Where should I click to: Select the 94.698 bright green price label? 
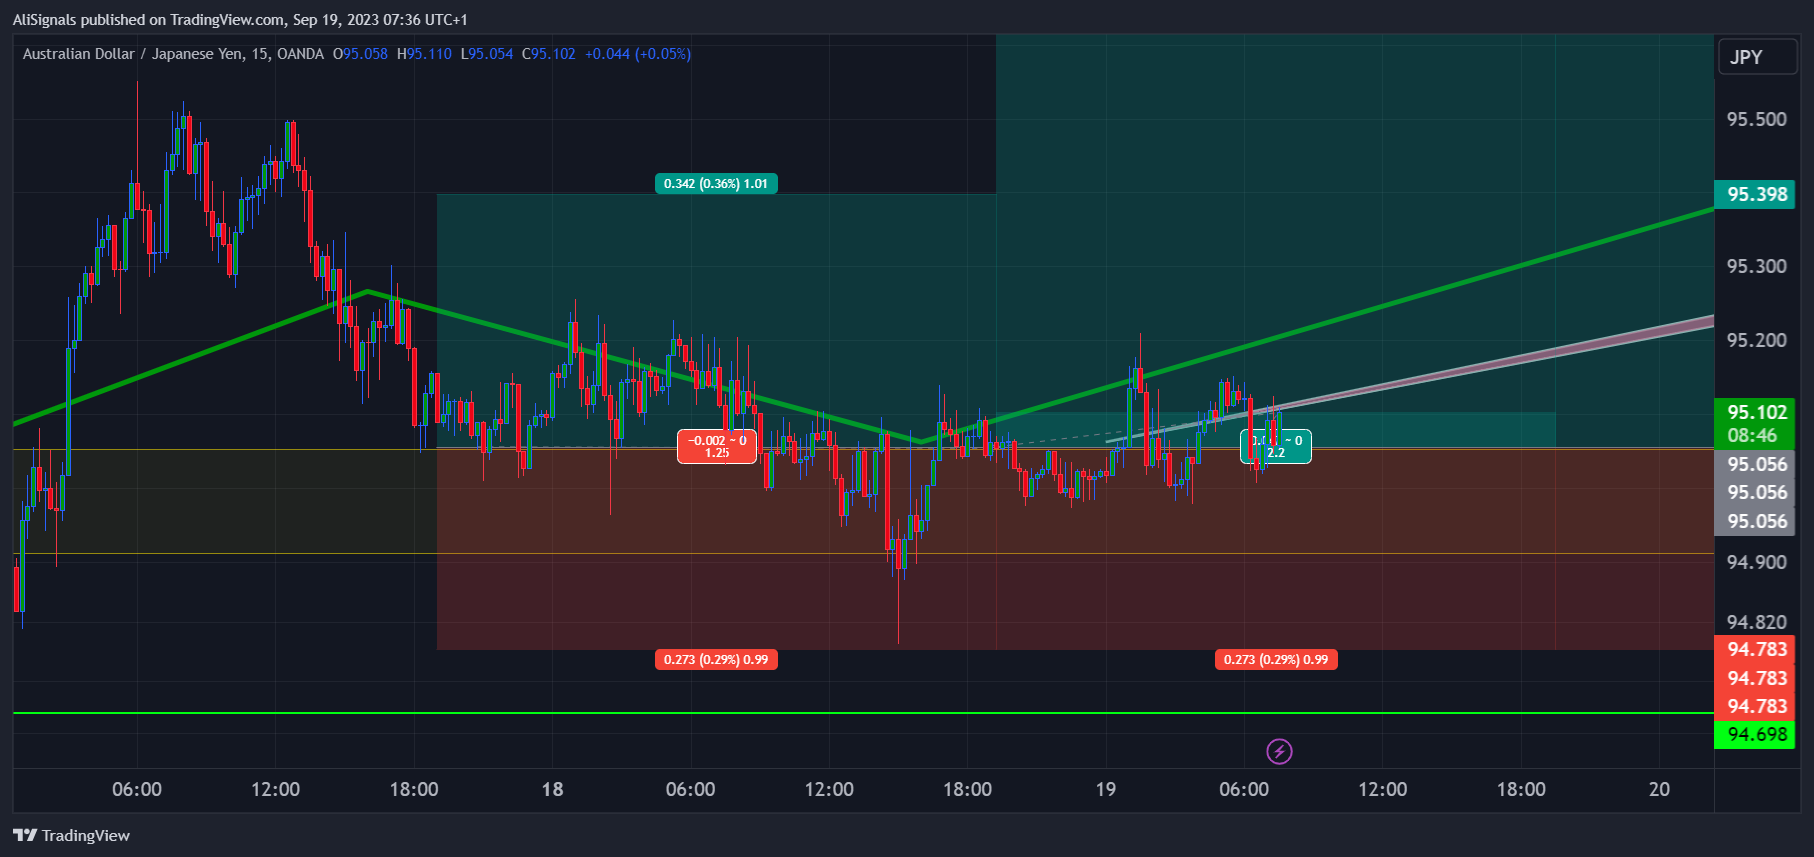pos(1756,734)
